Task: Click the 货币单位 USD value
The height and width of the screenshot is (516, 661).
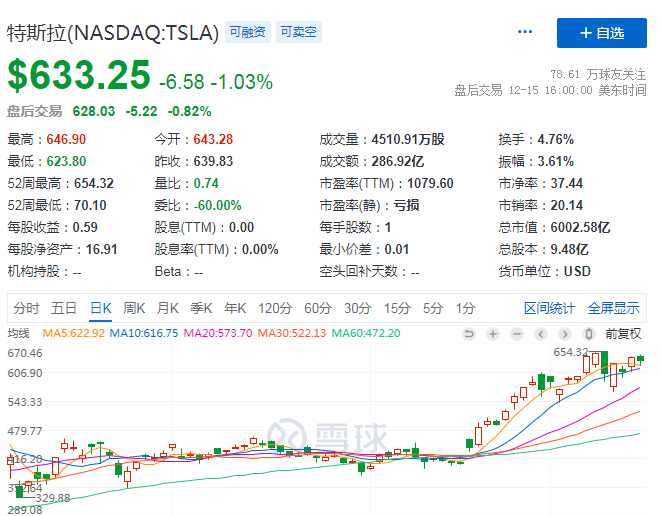Action: 577,271
